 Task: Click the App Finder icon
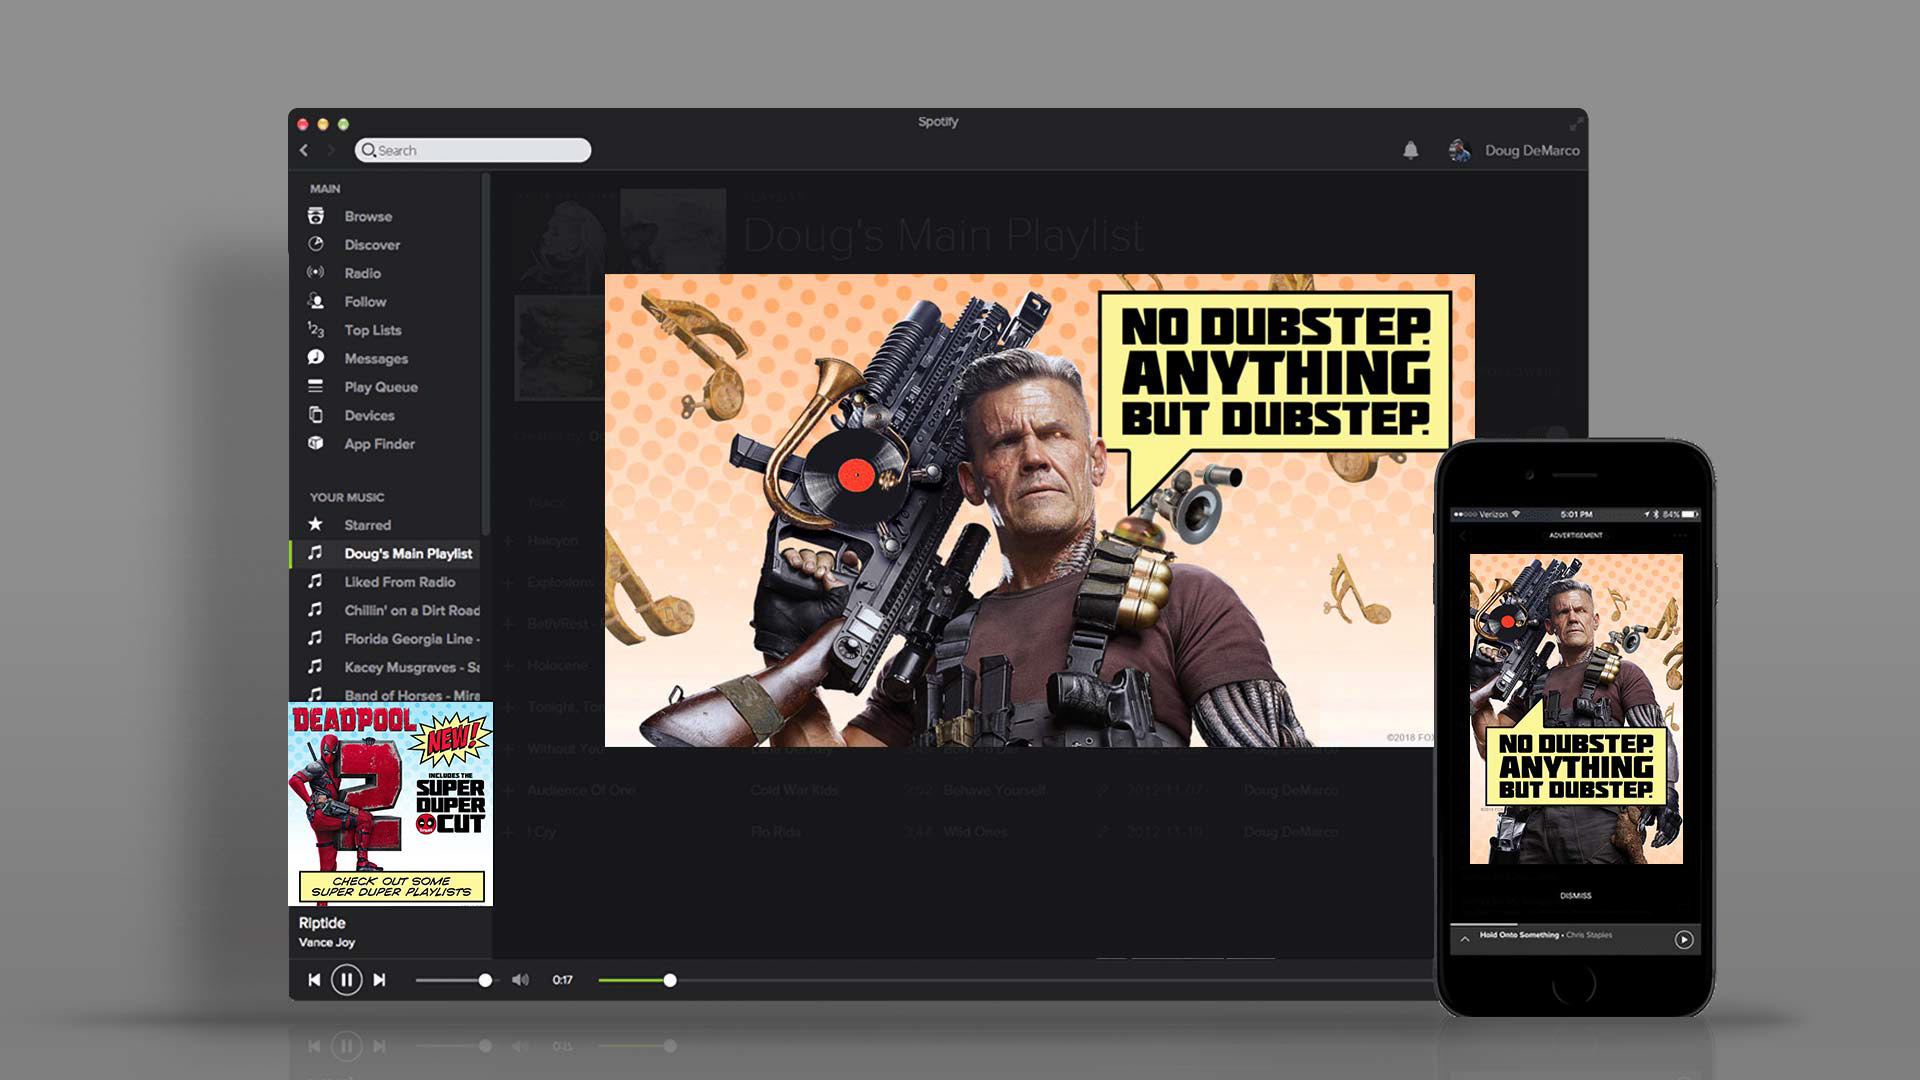(316, 443)
